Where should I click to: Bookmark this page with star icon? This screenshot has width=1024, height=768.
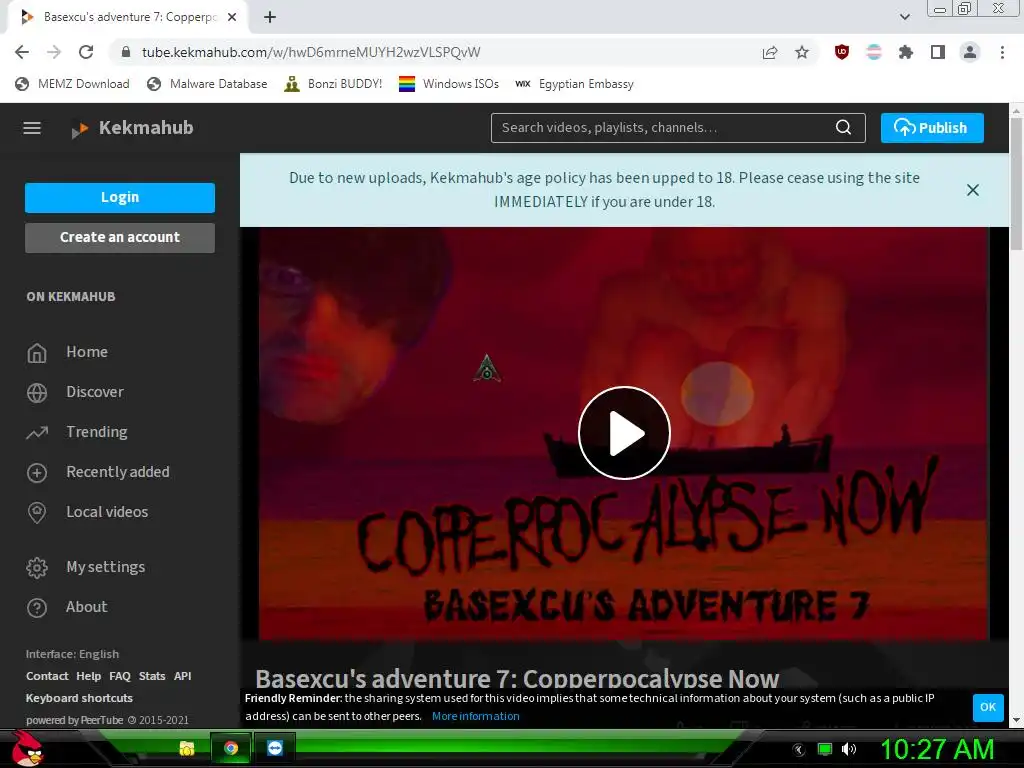802,52
